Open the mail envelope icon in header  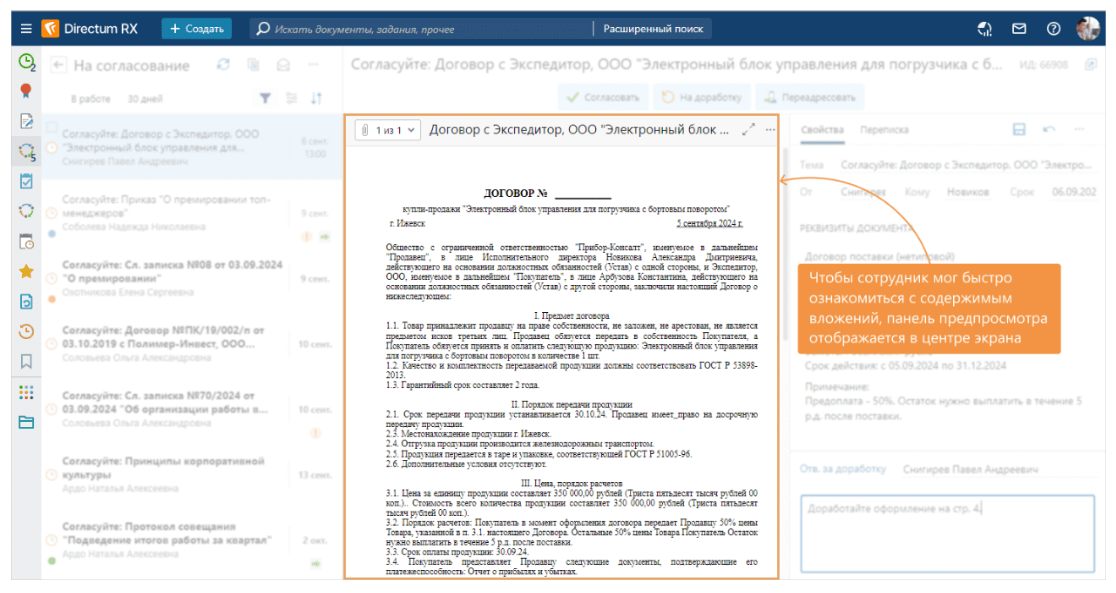click(1019, 28)
